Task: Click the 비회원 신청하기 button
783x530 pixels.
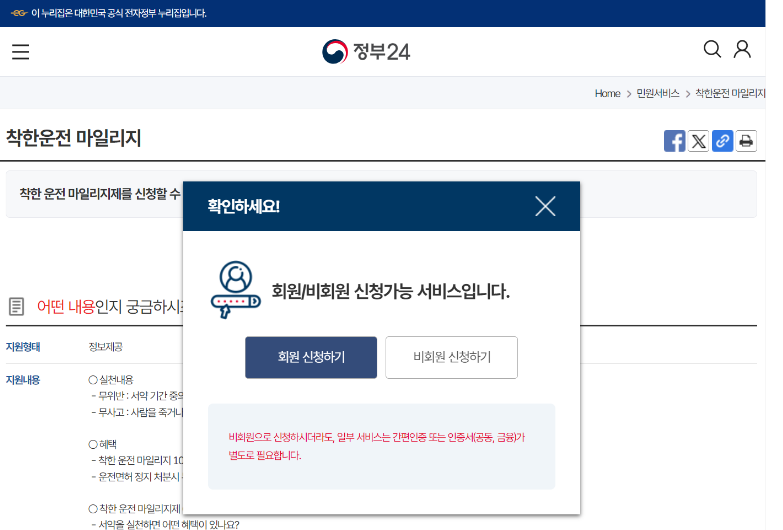Action: pos(451,357)
